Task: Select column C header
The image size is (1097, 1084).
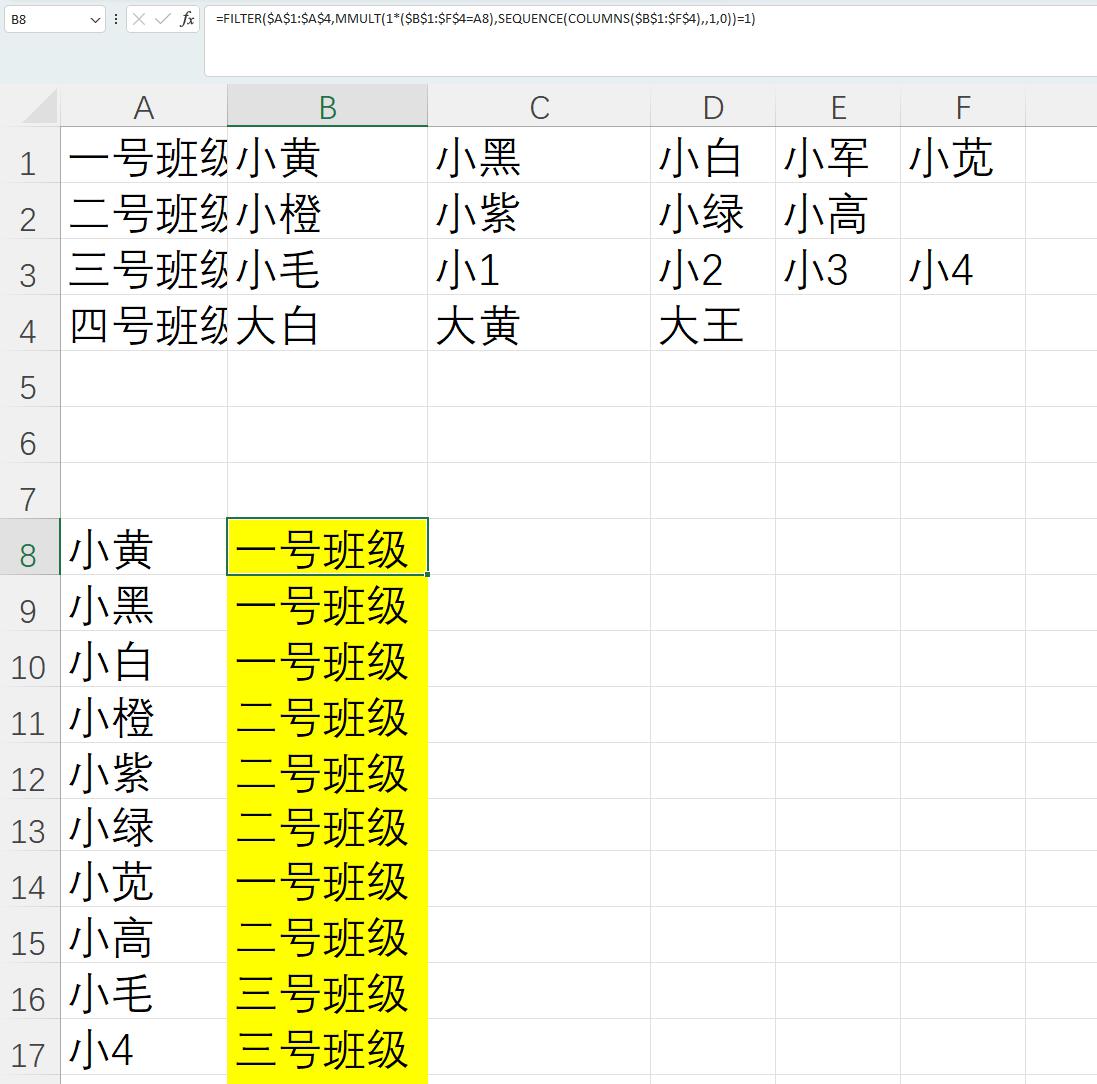Action: coord(539,106)
